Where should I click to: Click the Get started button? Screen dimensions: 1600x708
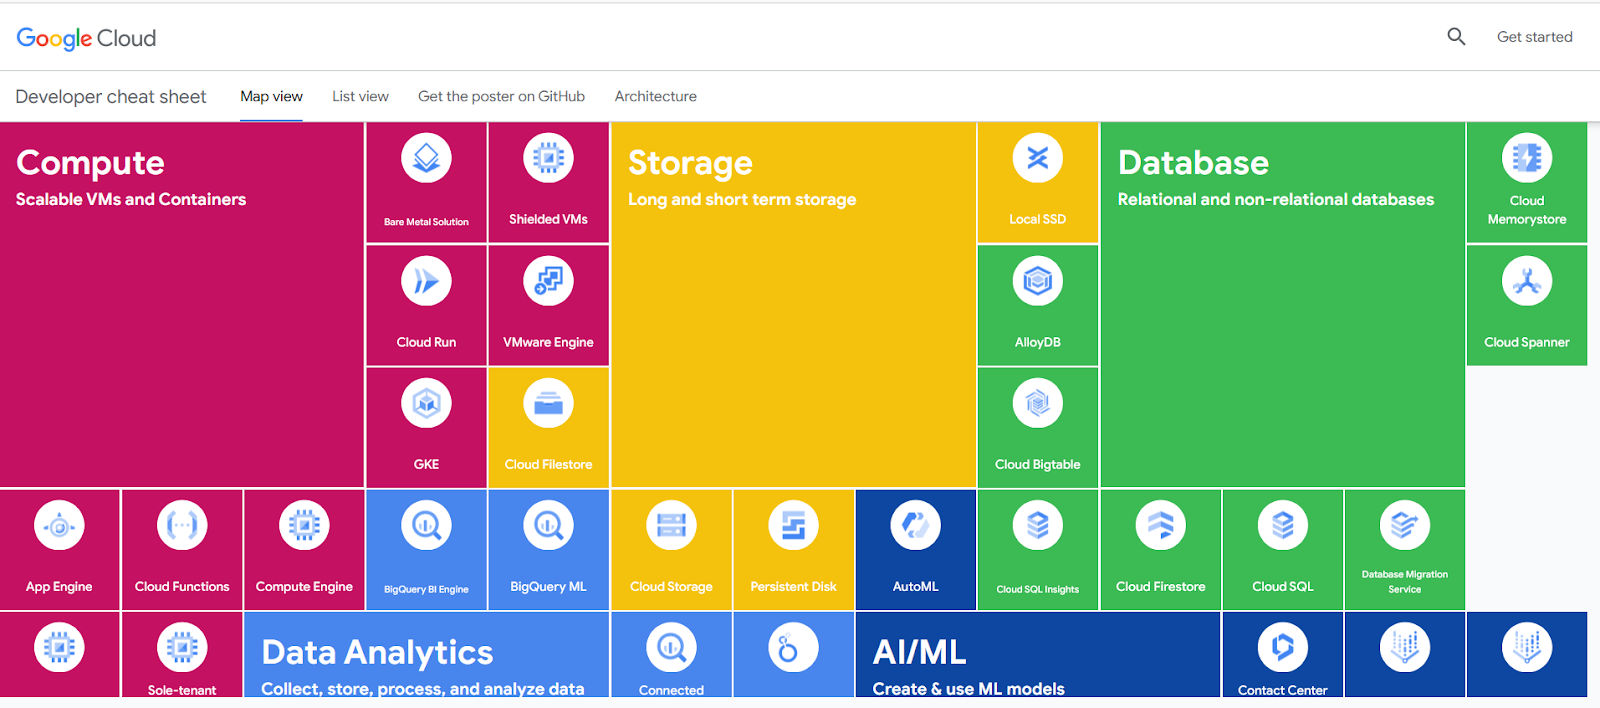click(1534, 37)
